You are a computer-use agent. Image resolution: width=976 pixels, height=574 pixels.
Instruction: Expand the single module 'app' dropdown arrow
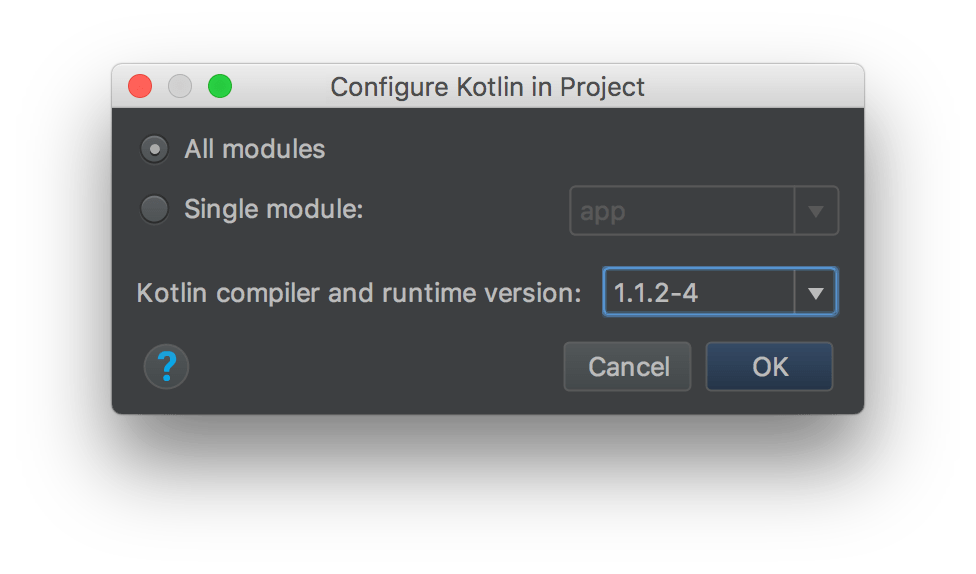pyautogui.click(x=815, y=211)
